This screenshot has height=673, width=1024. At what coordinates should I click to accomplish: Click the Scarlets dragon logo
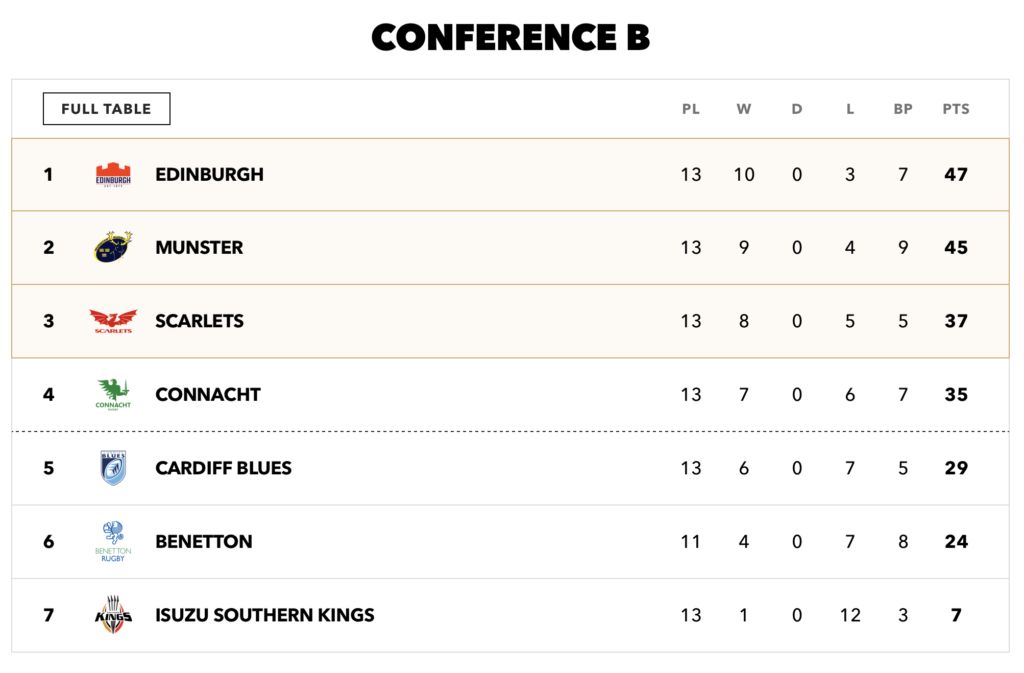[113, 321]
